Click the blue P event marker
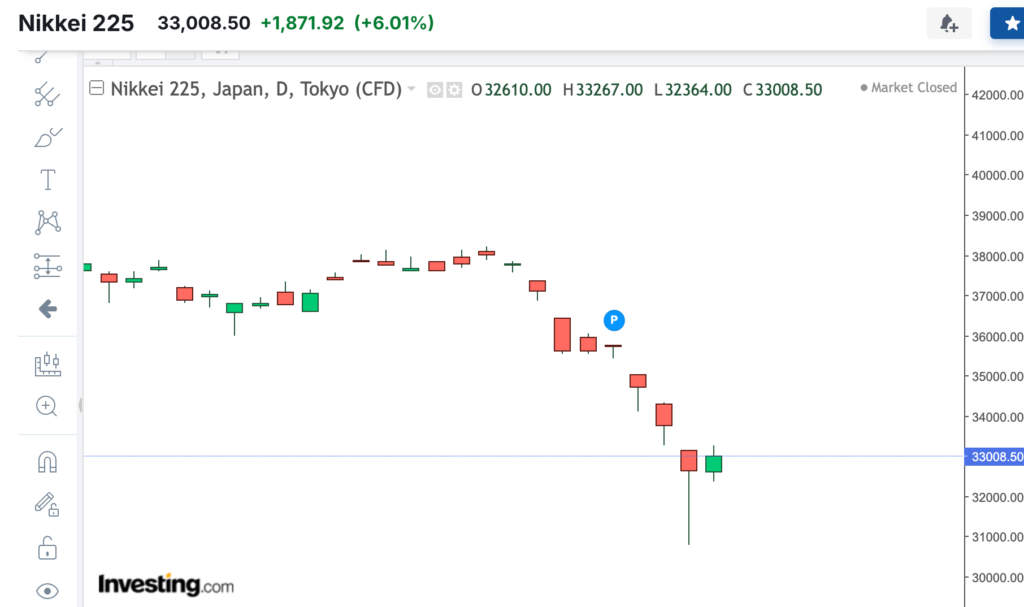This screenshot has width=1024, height=607. pos(615,320)
